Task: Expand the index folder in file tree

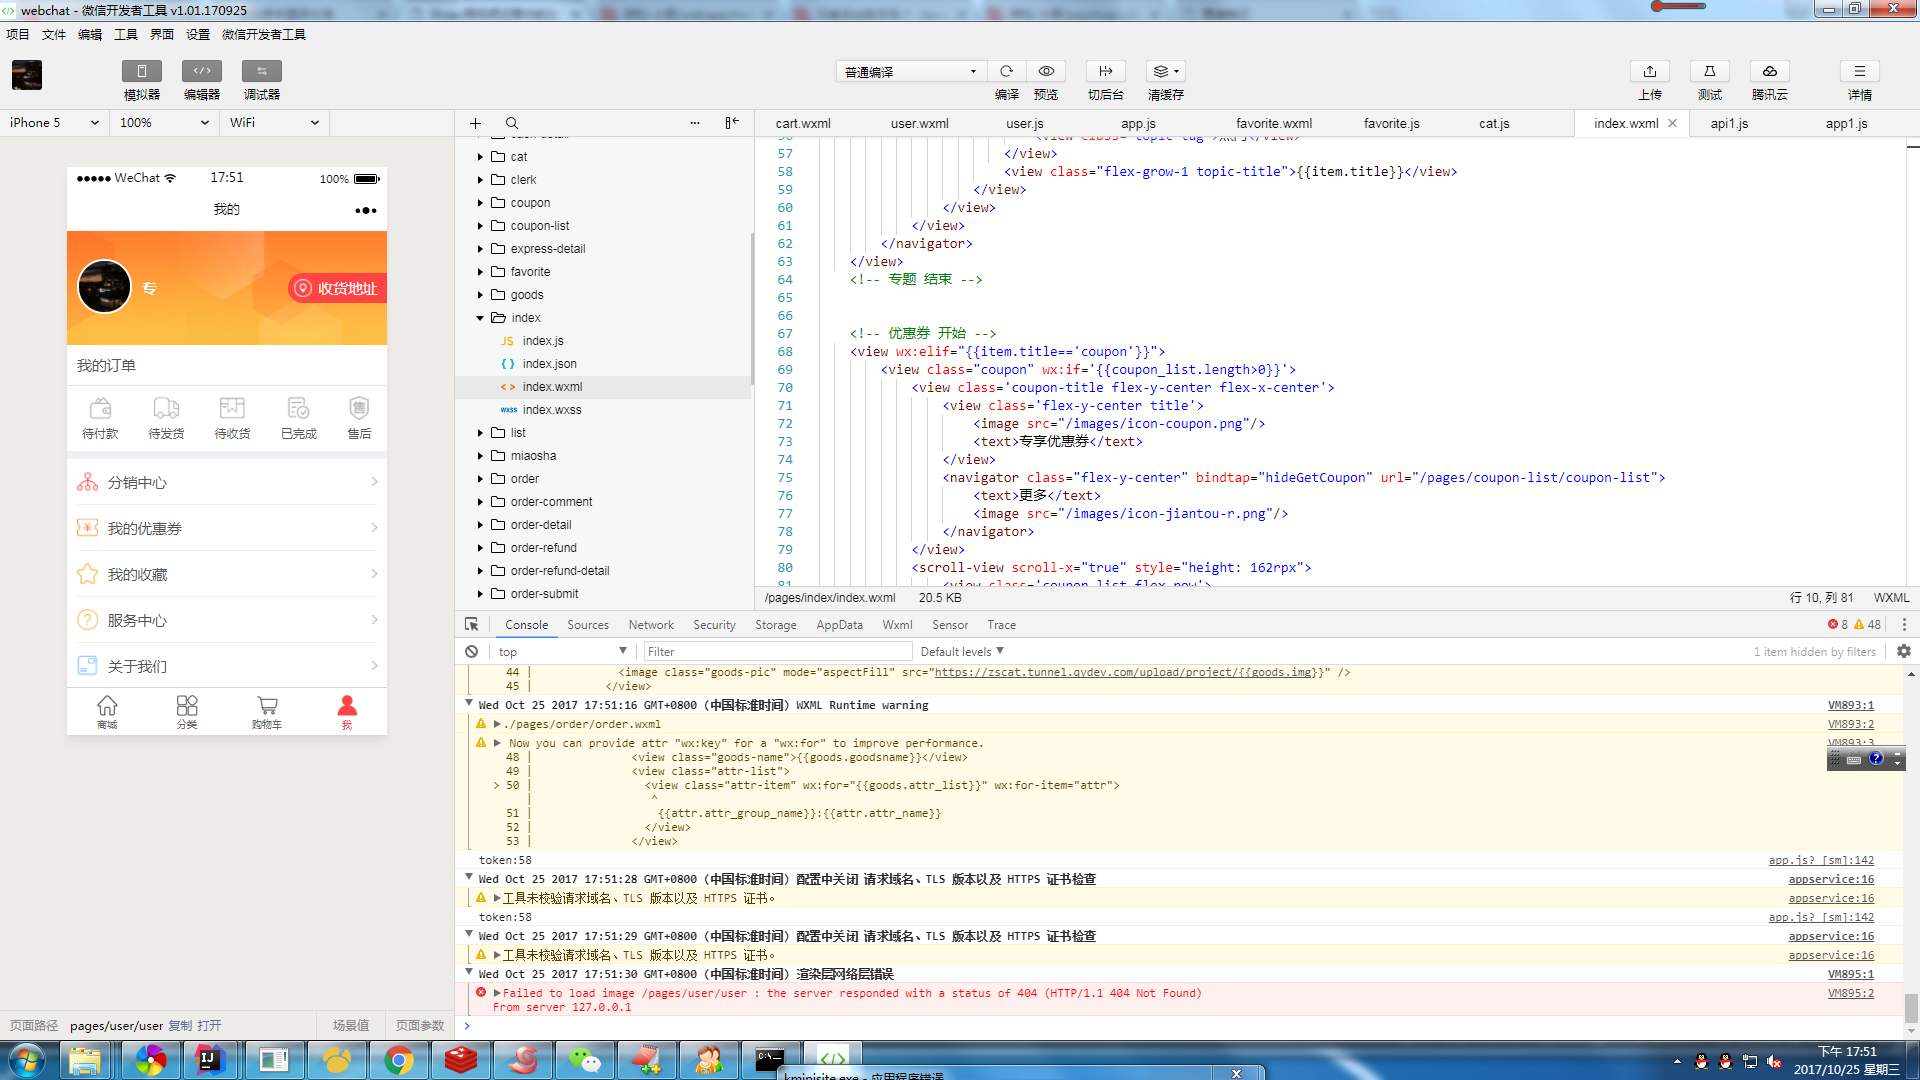Action: click(x=481, y=316)
